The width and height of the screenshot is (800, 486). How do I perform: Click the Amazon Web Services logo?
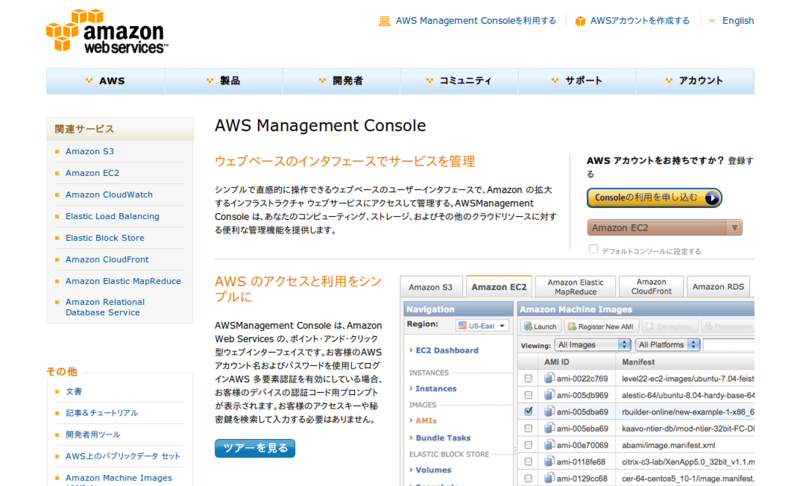pos(107,31)
